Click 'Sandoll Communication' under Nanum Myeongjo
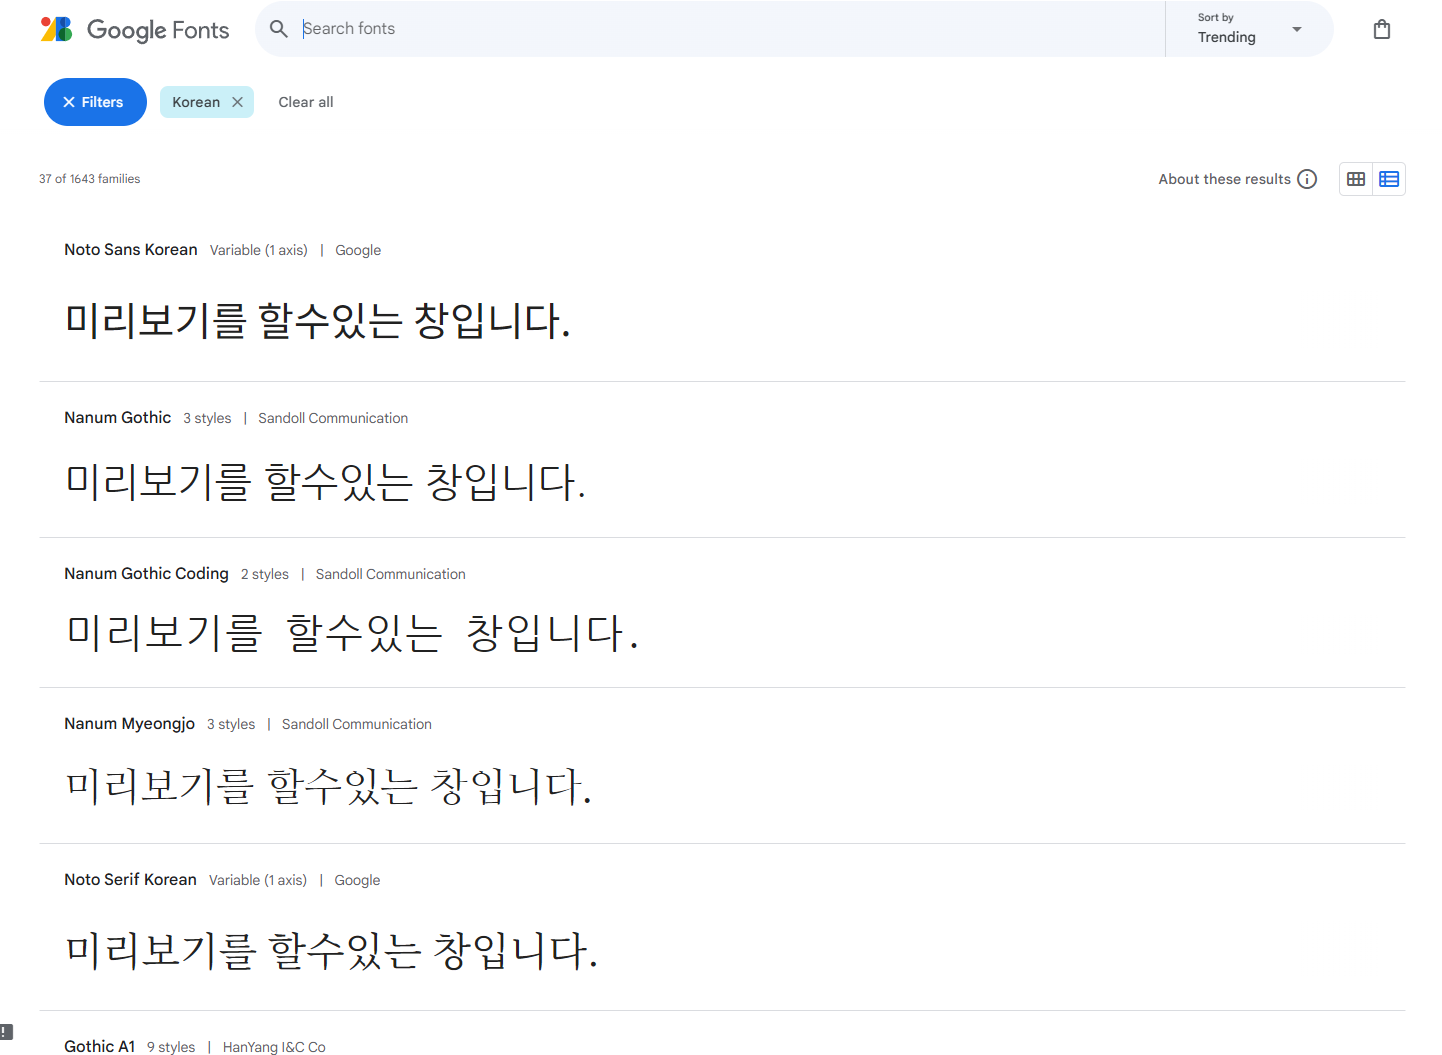Viewport: 1442px width, 1055px height. (x=357, y=724)
